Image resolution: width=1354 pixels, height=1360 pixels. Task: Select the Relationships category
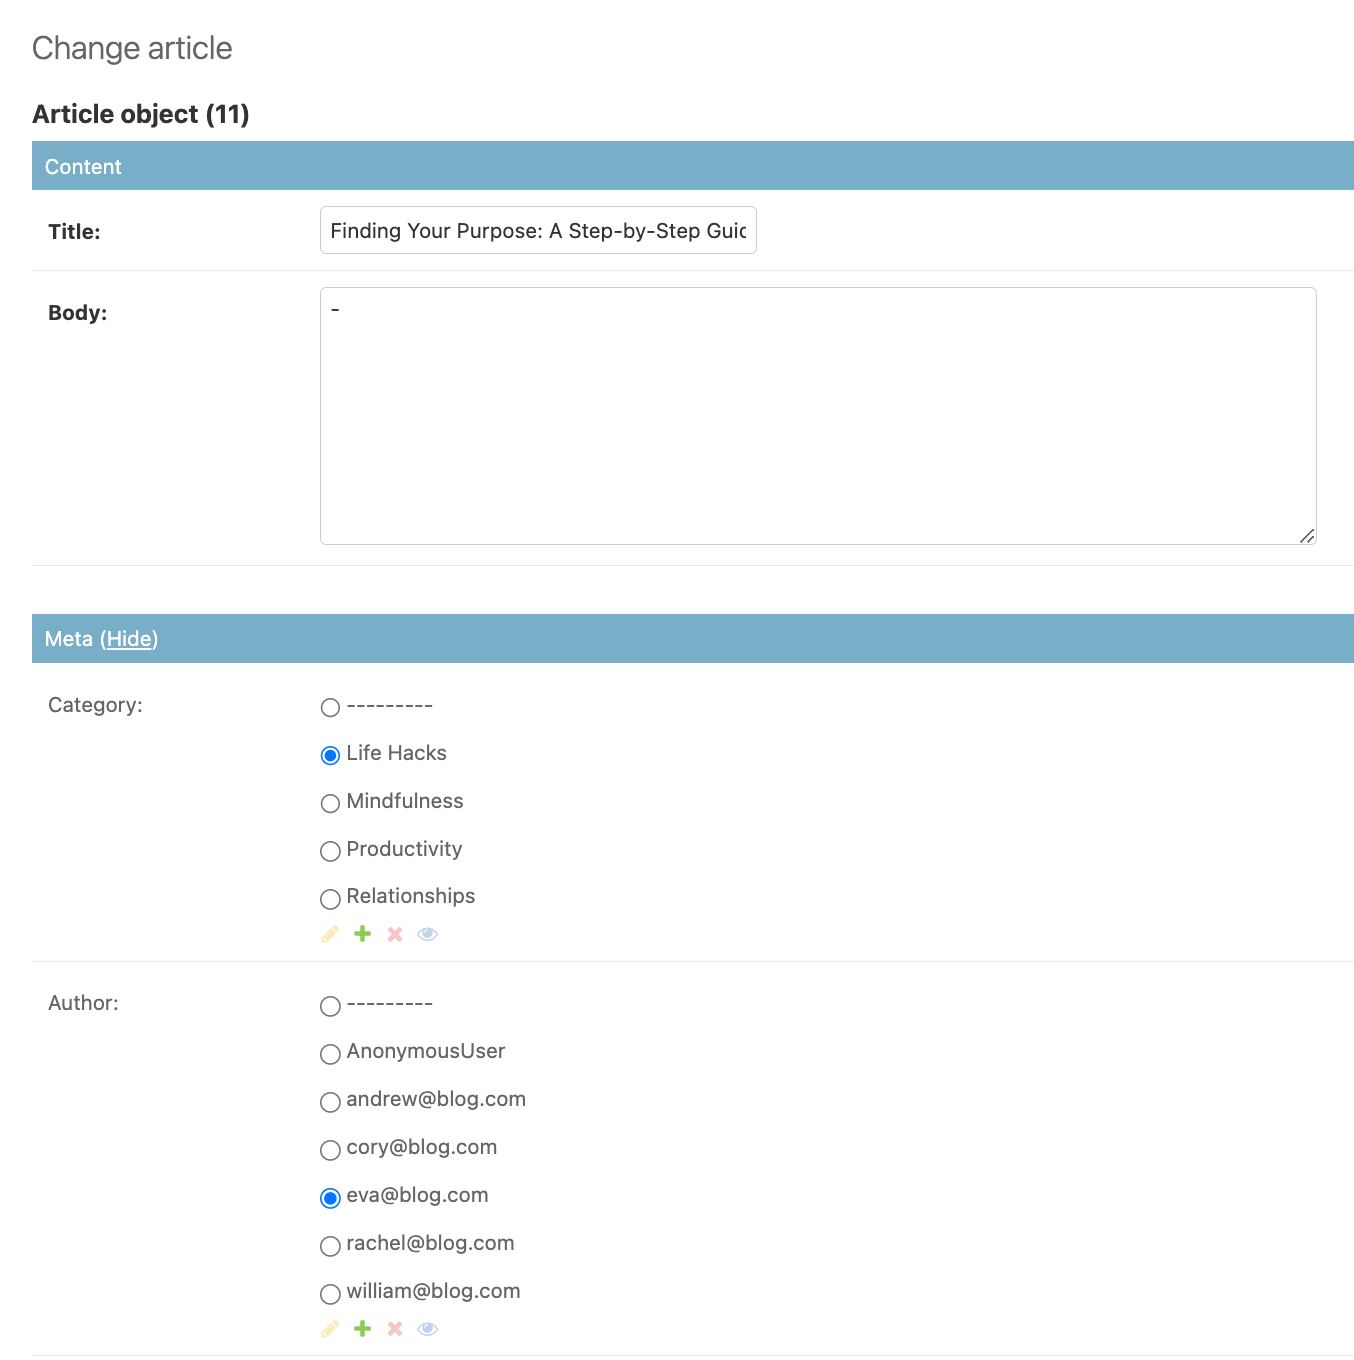point(330,898)
